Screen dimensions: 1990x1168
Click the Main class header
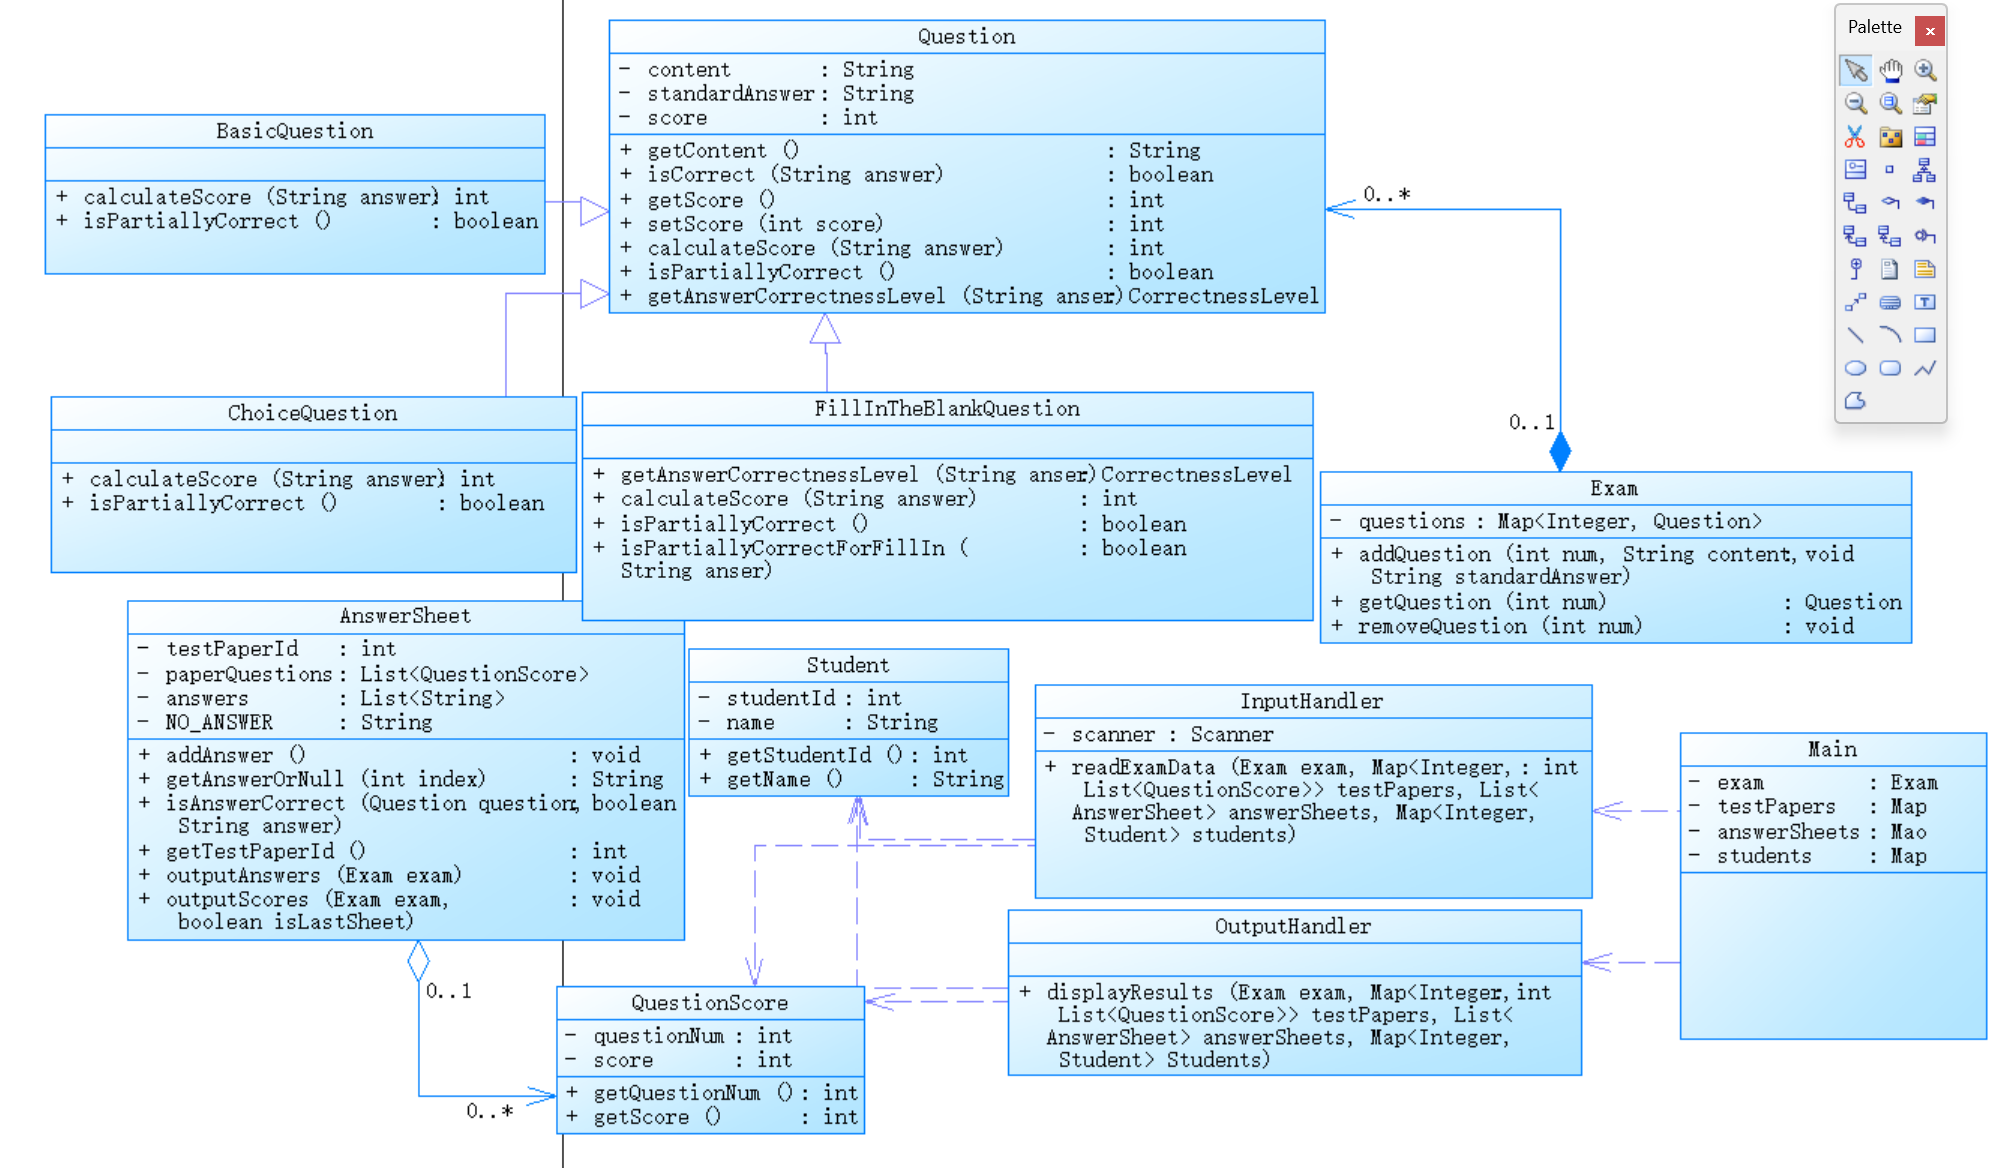click(x=1832, y=750)
